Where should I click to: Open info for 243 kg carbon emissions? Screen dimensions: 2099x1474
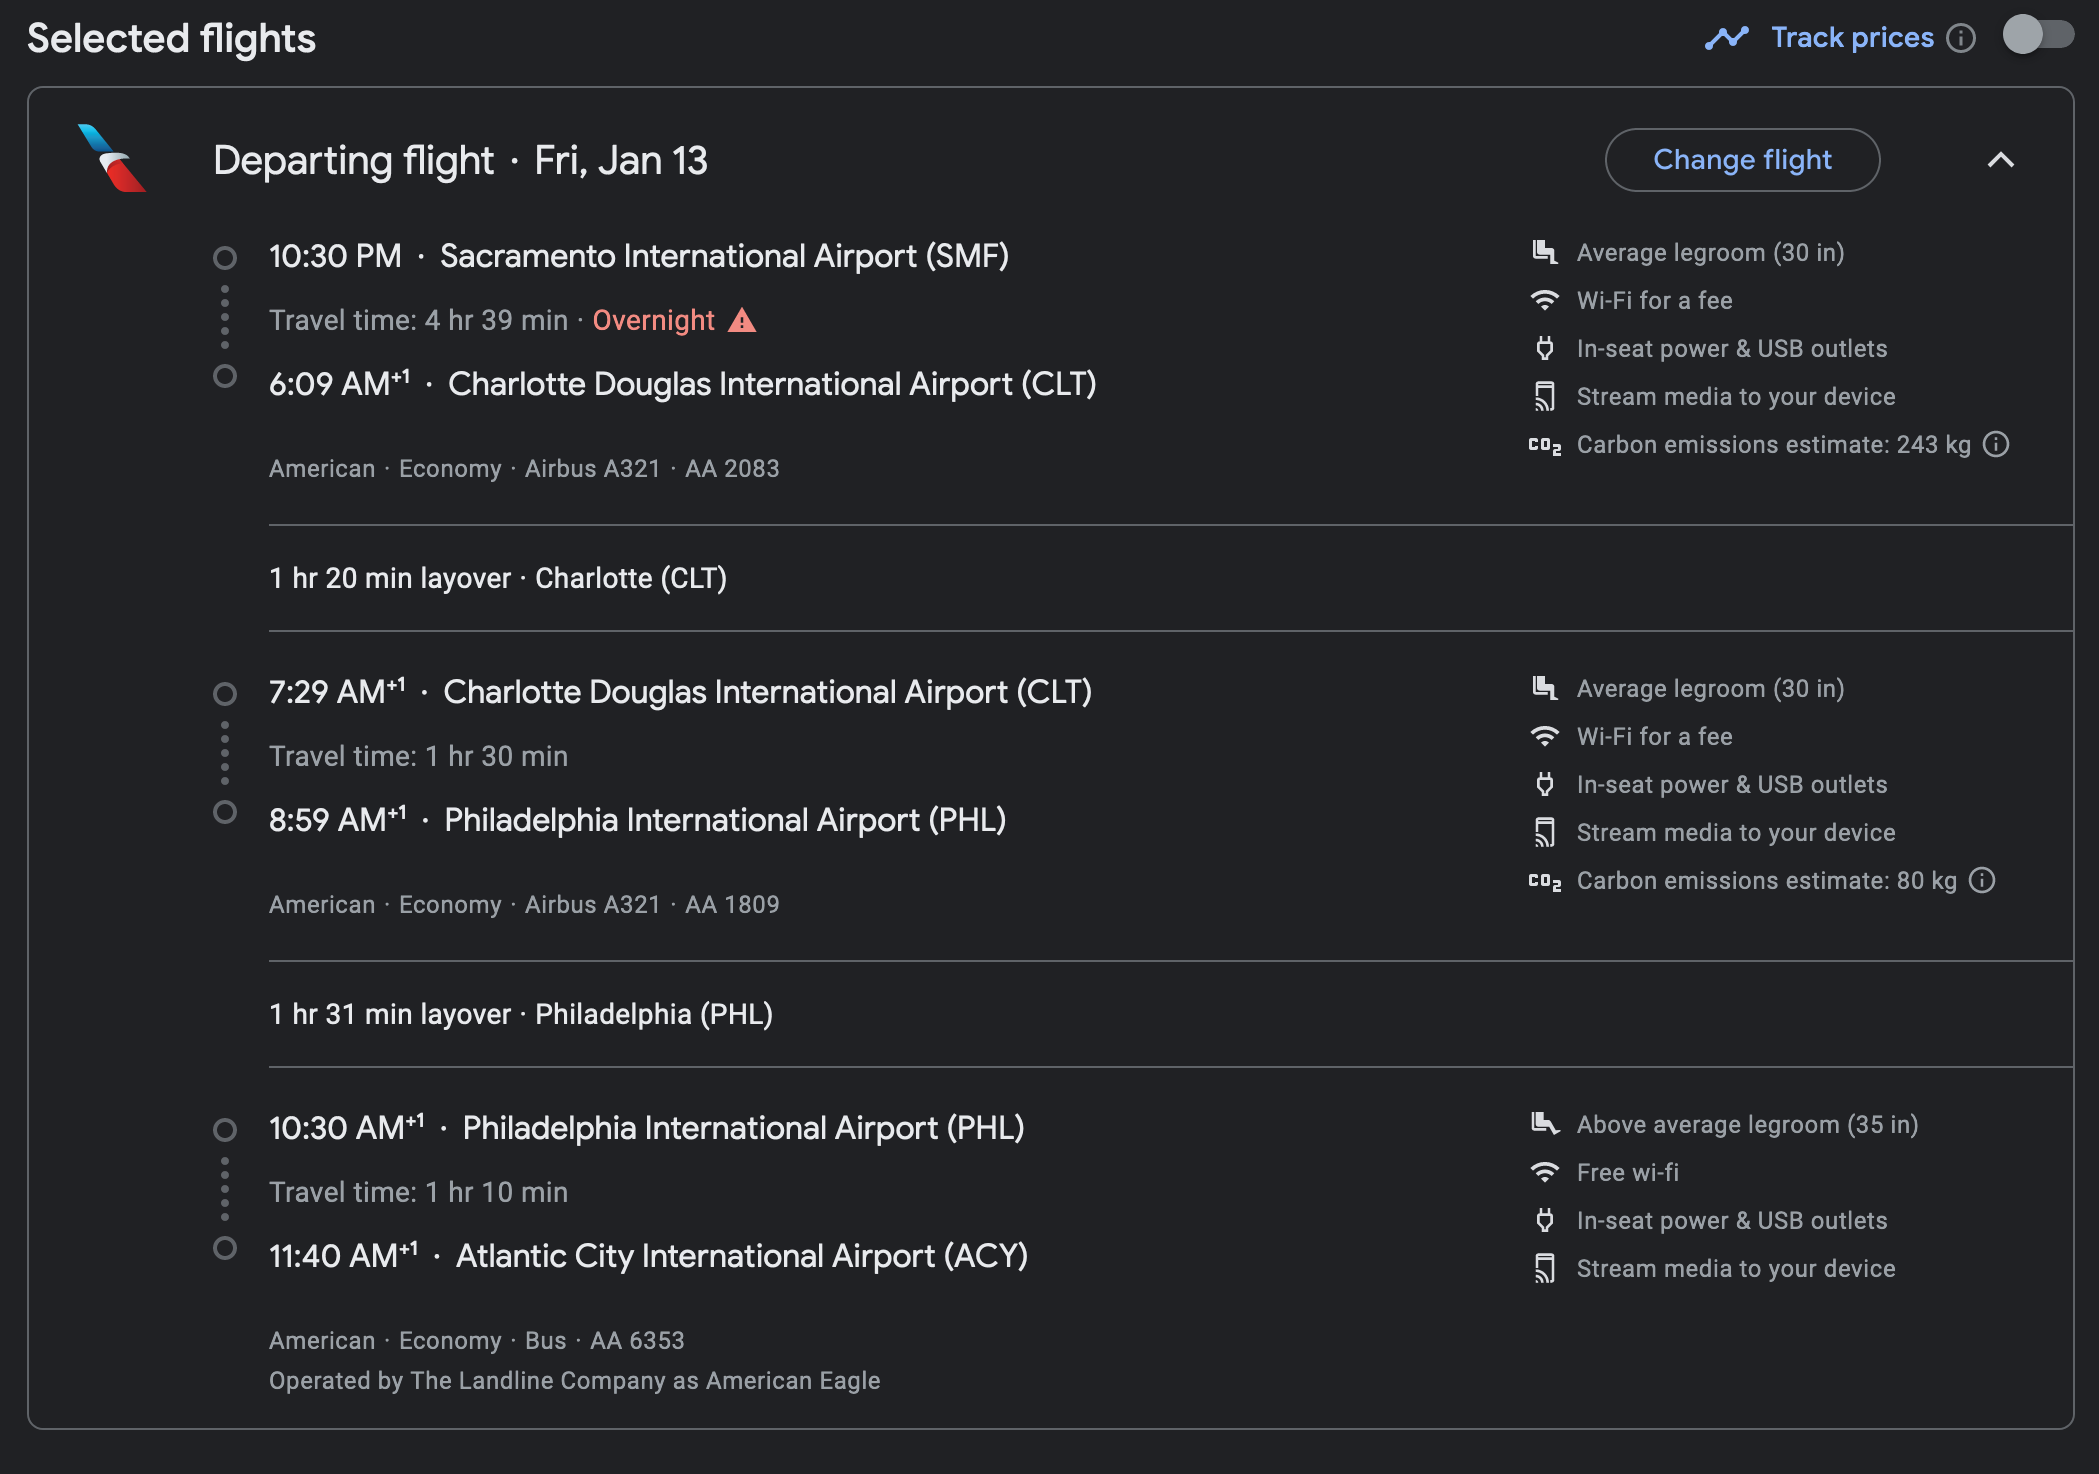1996,444
